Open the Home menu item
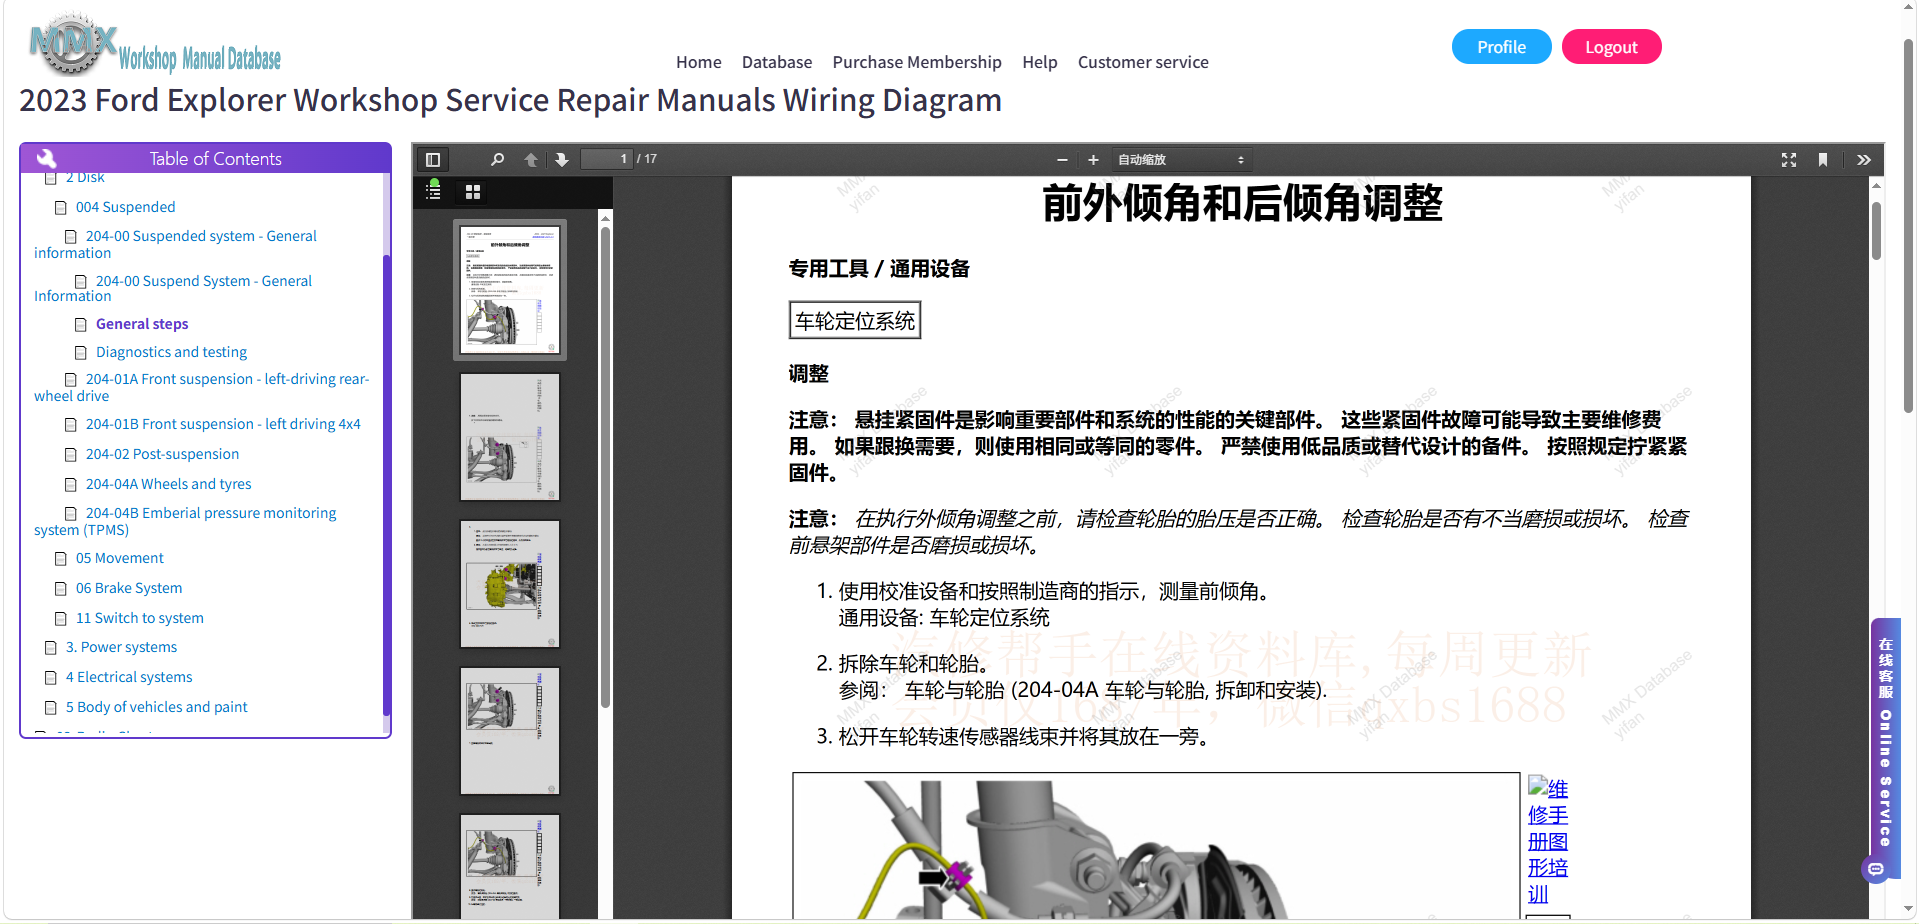 coord(699,62)
